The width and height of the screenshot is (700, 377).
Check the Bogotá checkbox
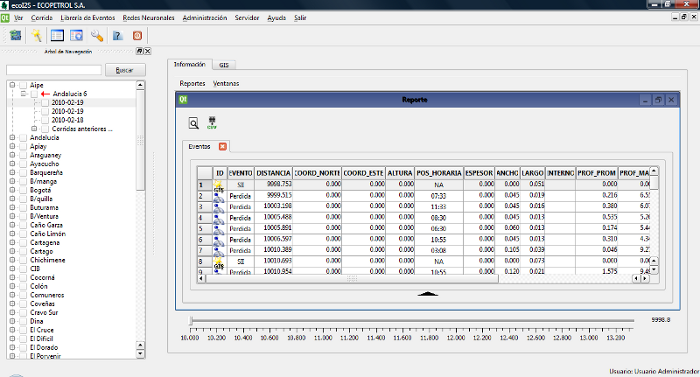coord(23,190)
